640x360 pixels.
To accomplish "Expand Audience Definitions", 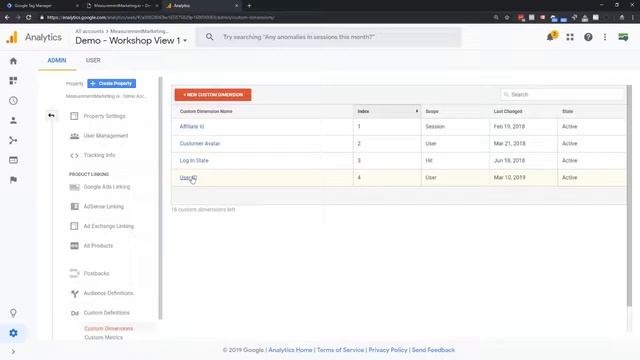I will (108, 293).
